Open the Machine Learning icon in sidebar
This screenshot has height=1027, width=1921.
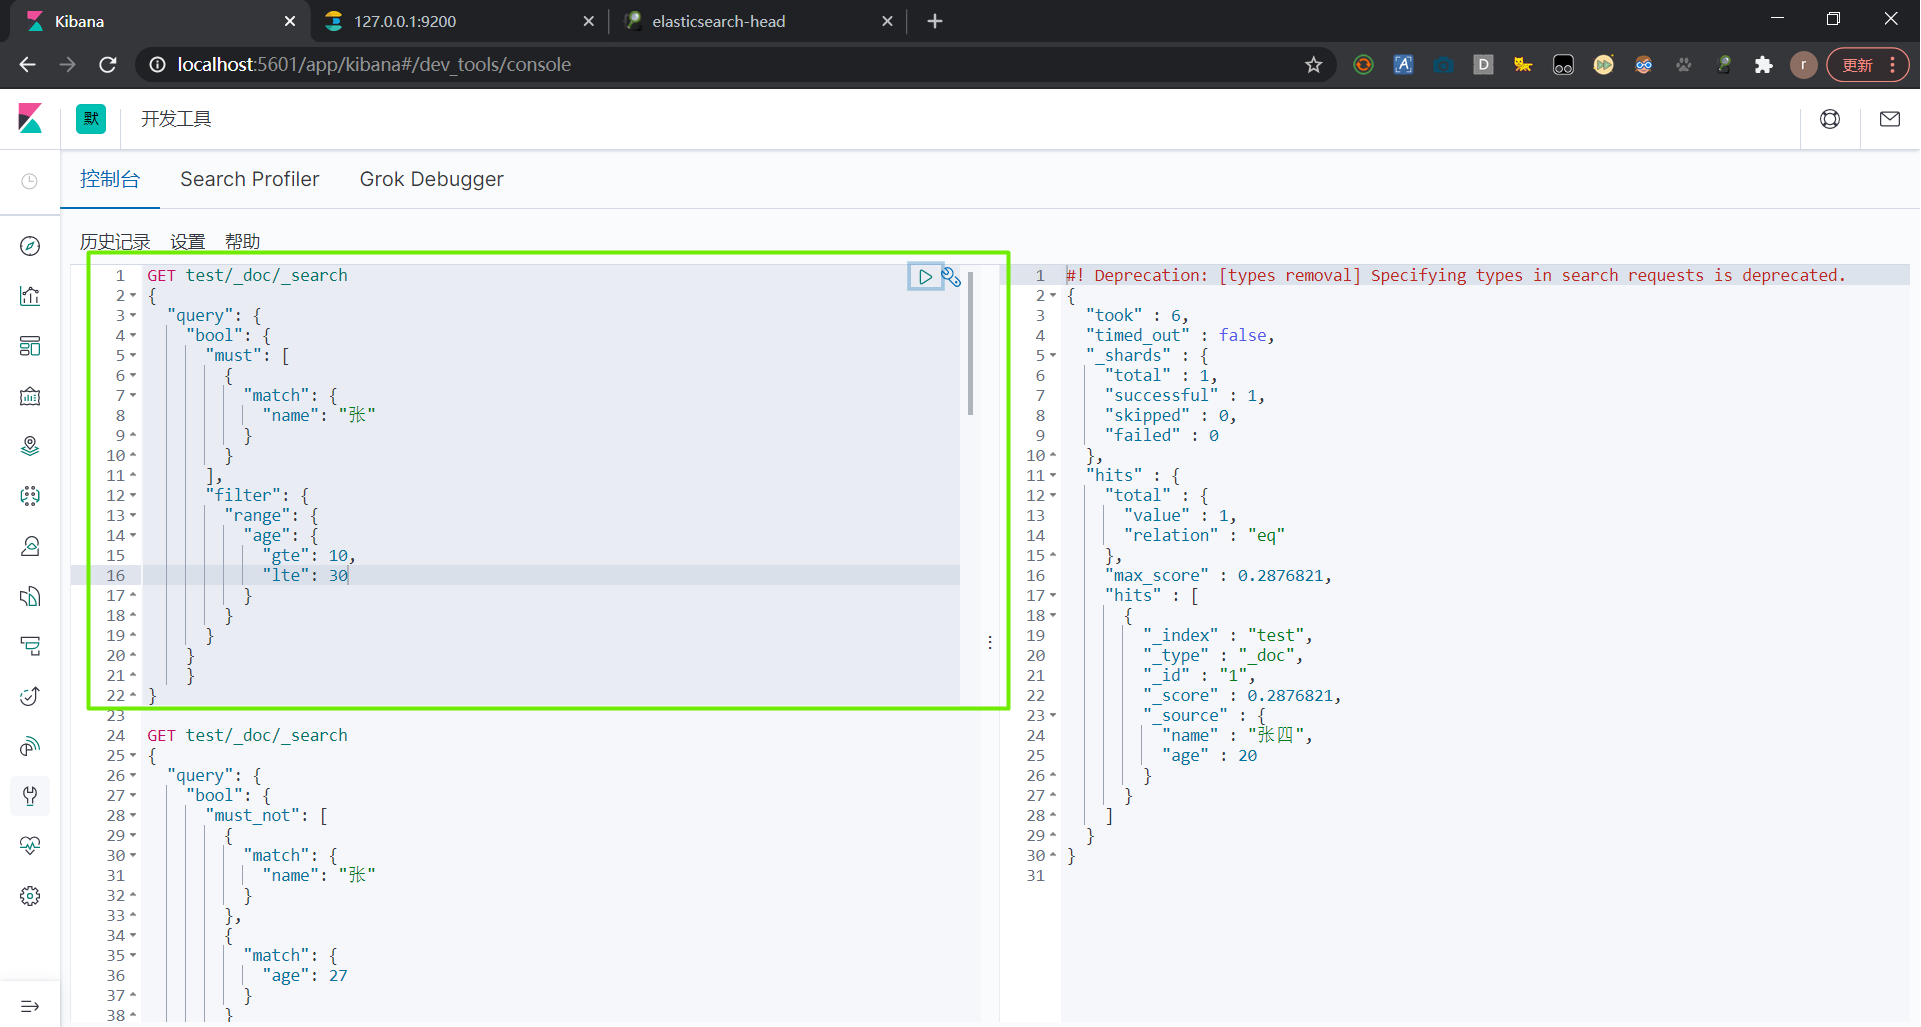tap(30, 496)
